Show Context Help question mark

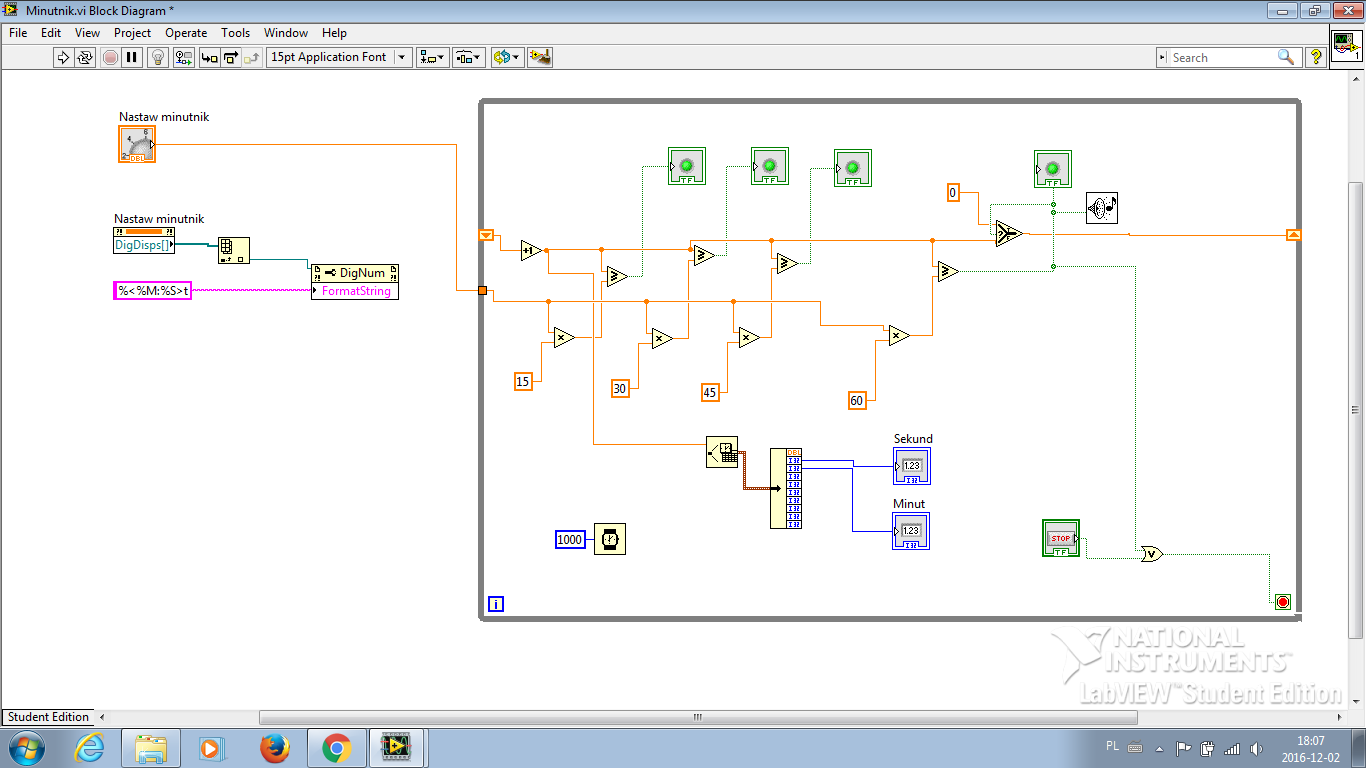point(1316,57)
